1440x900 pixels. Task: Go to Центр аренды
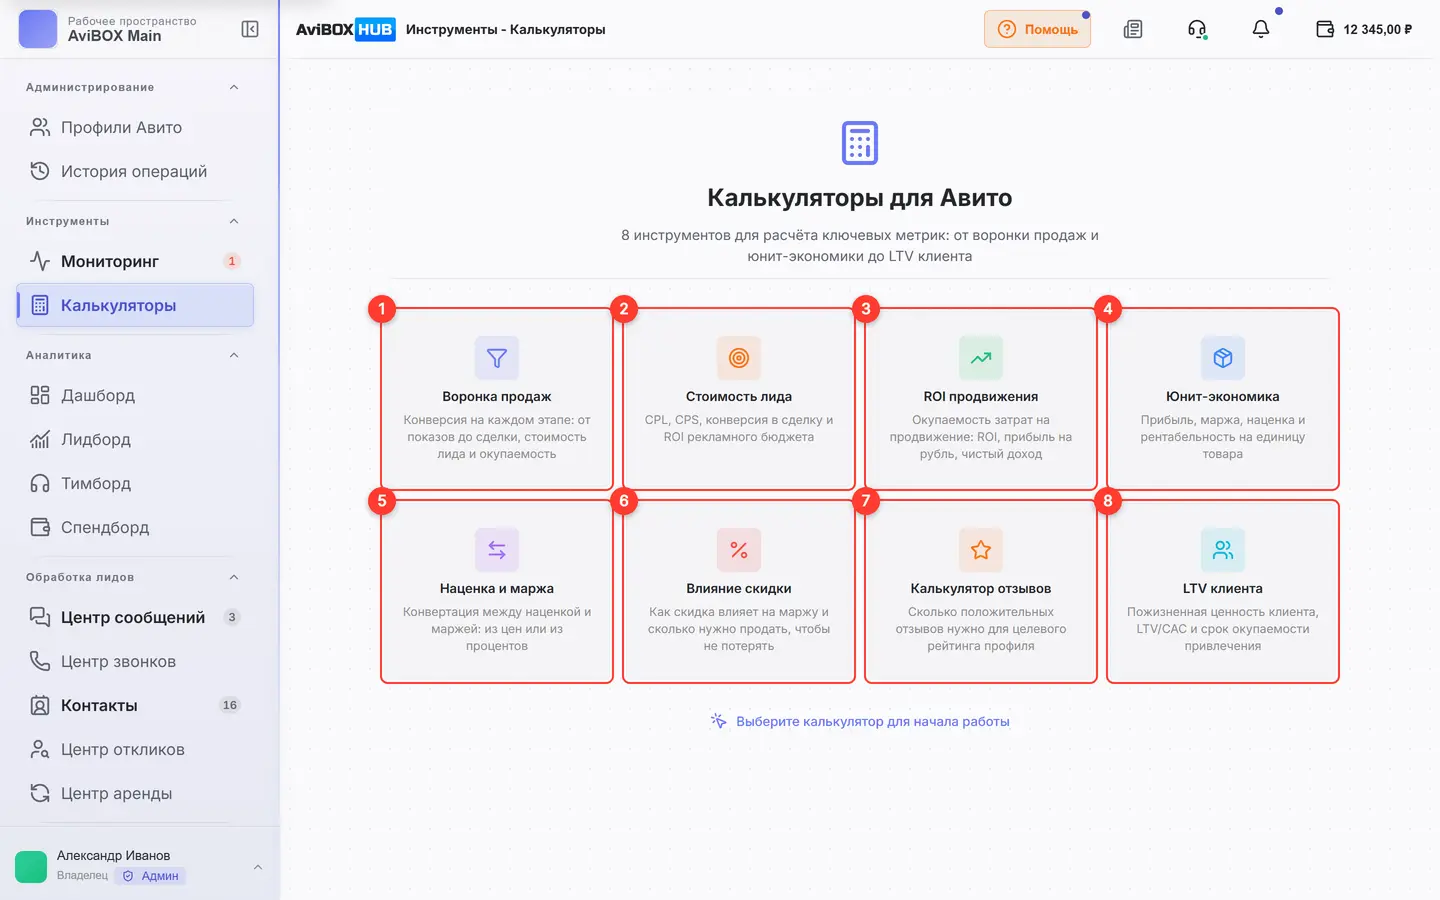pyautogui.click(x=135, y=793)
